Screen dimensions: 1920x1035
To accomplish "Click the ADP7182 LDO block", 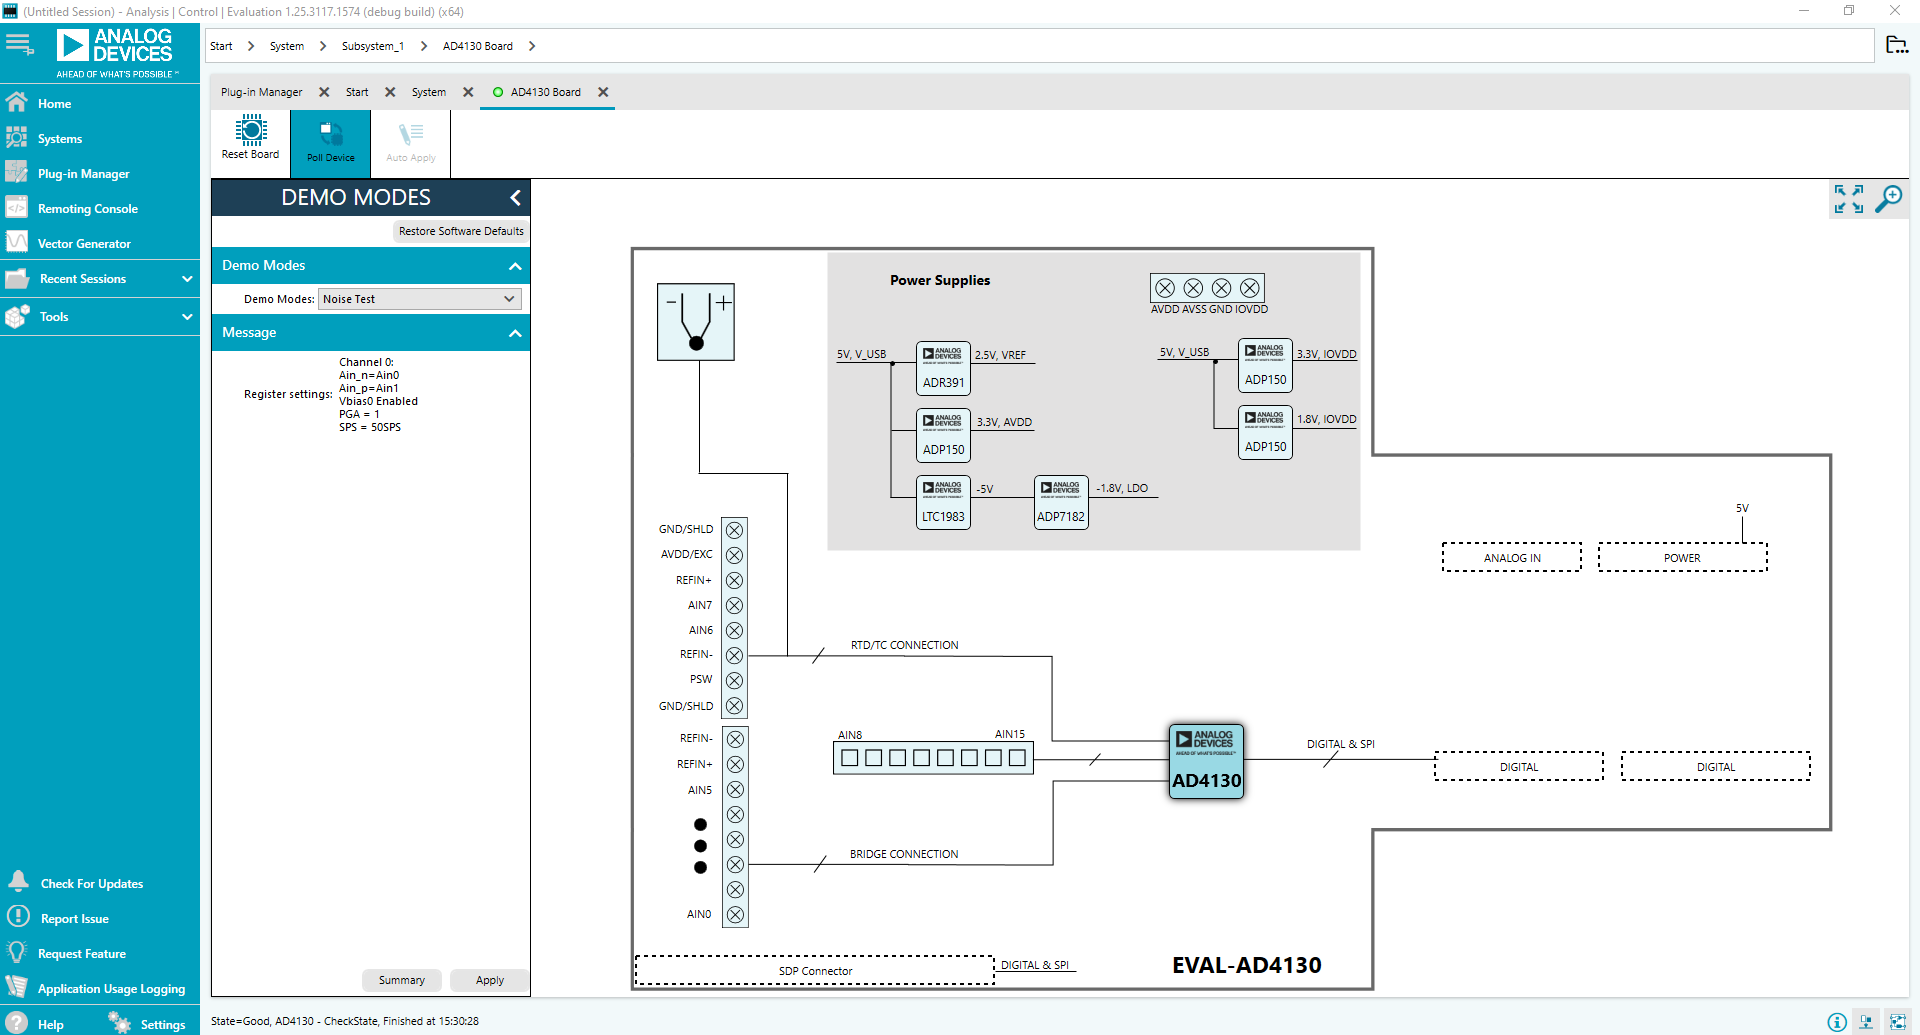I will [1061, 502].
